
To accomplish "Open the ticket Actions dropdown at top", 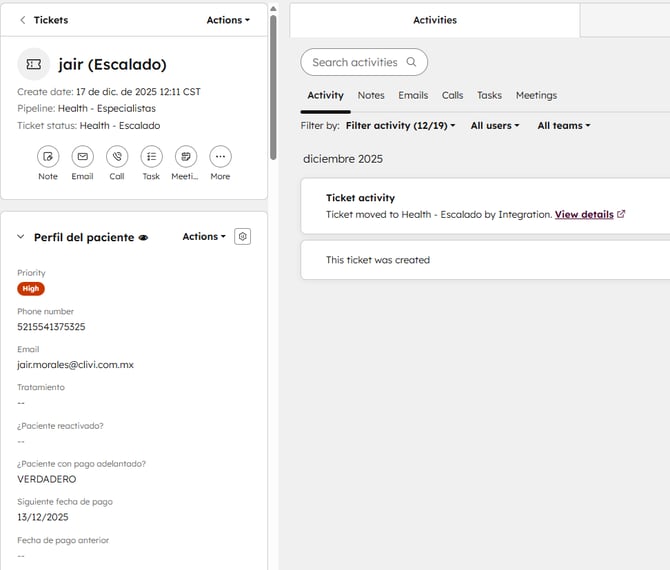I will point(228,20).
